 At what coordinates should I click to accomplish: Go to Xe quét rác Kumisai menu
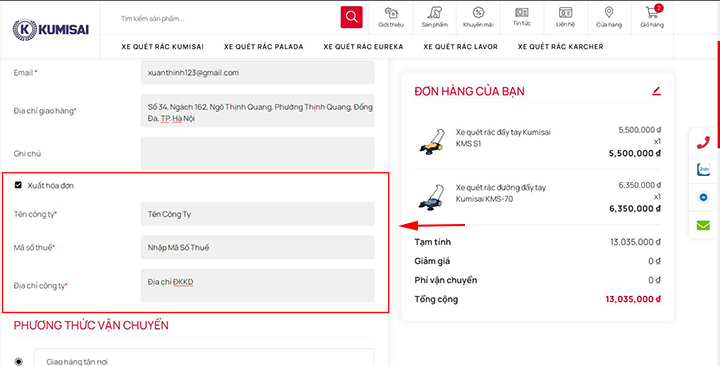163,46
